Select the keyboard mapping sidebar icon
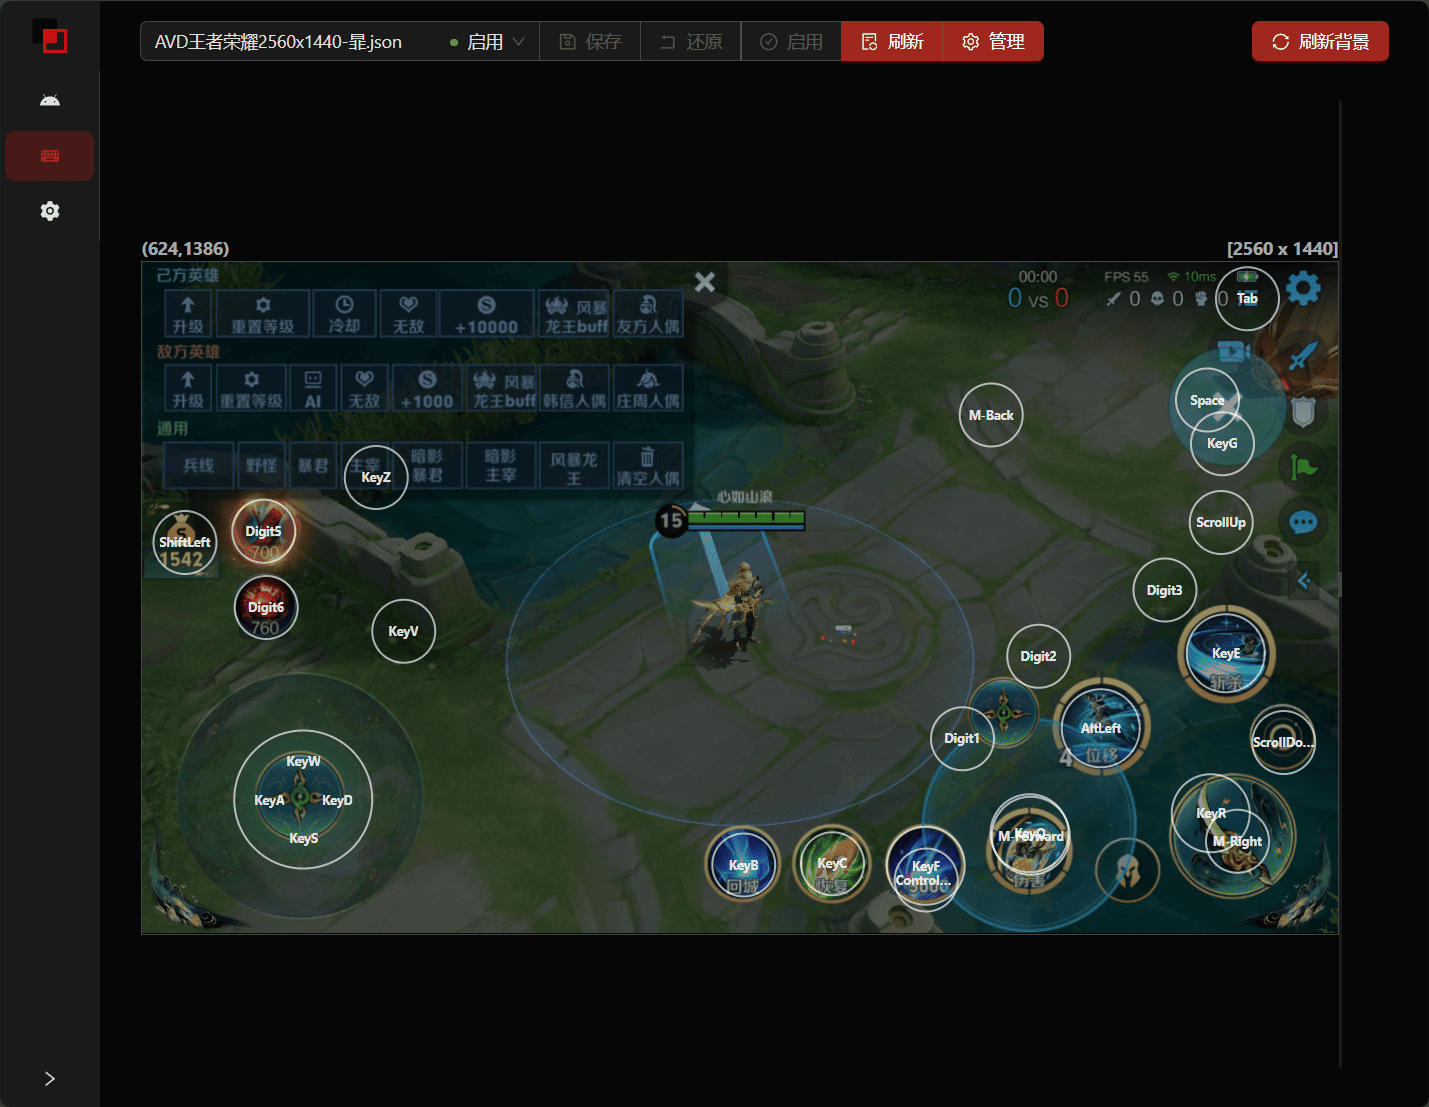1429x1107 pixels. (x=50, y=156)
